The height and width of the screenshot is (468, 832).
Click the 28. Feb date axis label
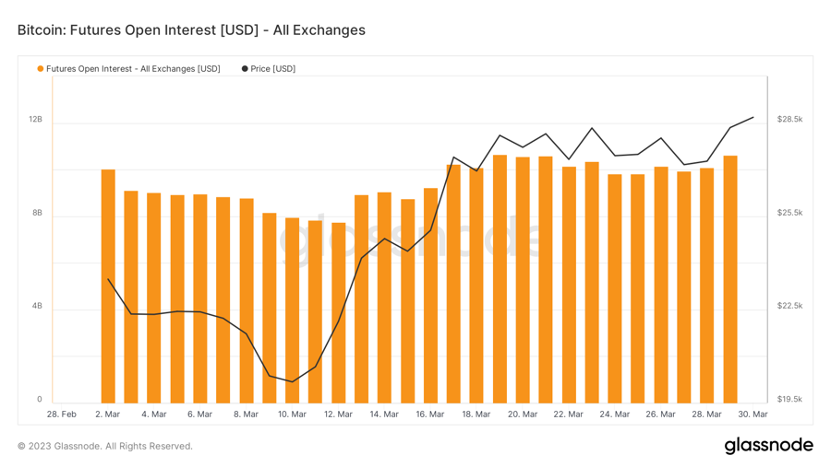point(62,414)
